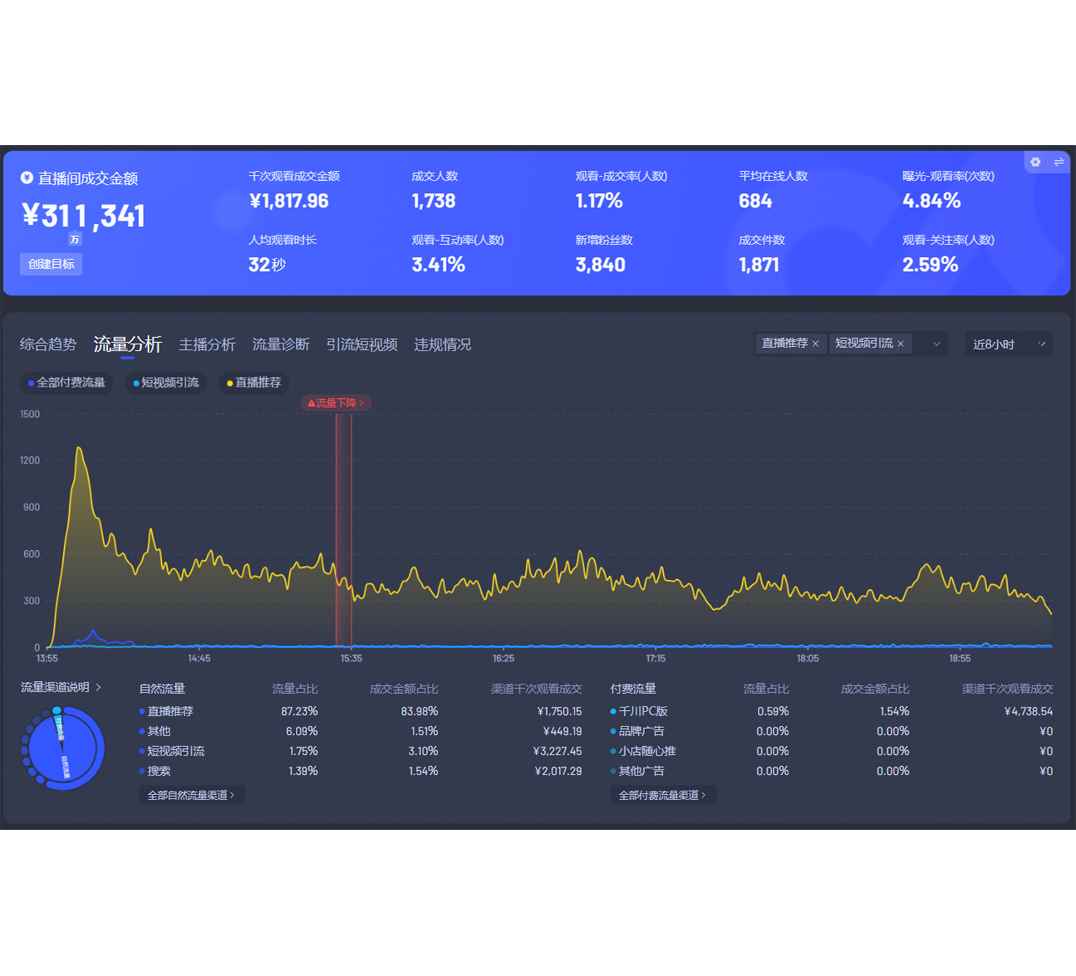Expand 流量渠道说明 chevron

(x=98, y=688)
